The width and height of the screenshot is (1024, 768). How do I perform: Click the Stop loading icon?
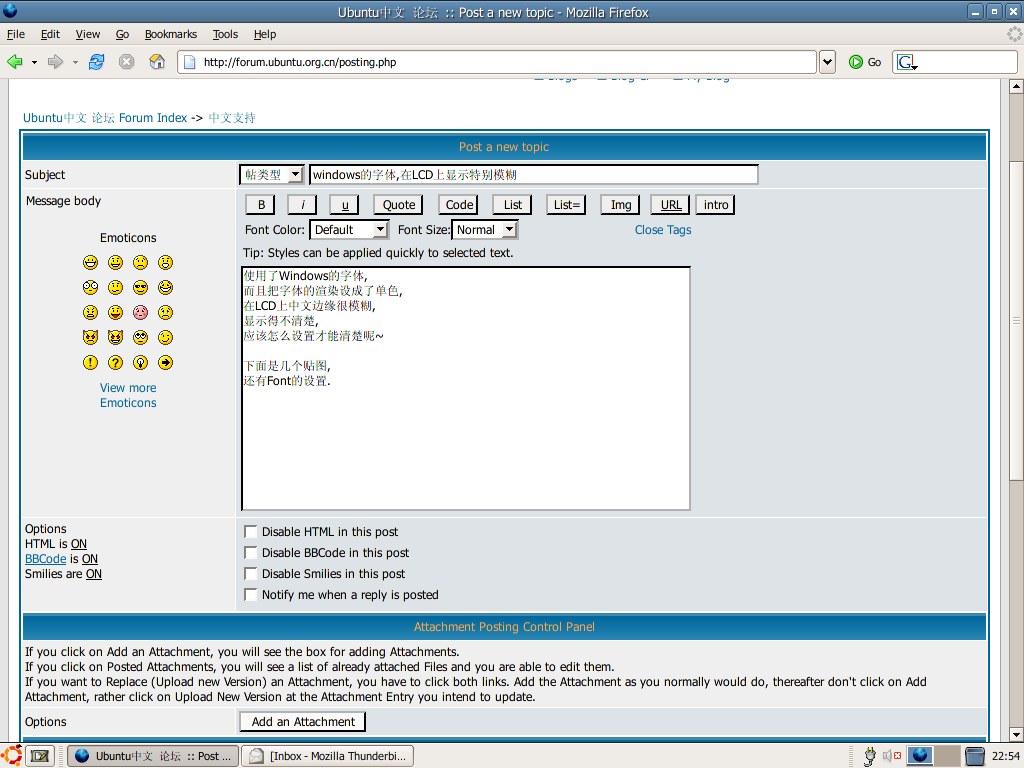point(127,62)
